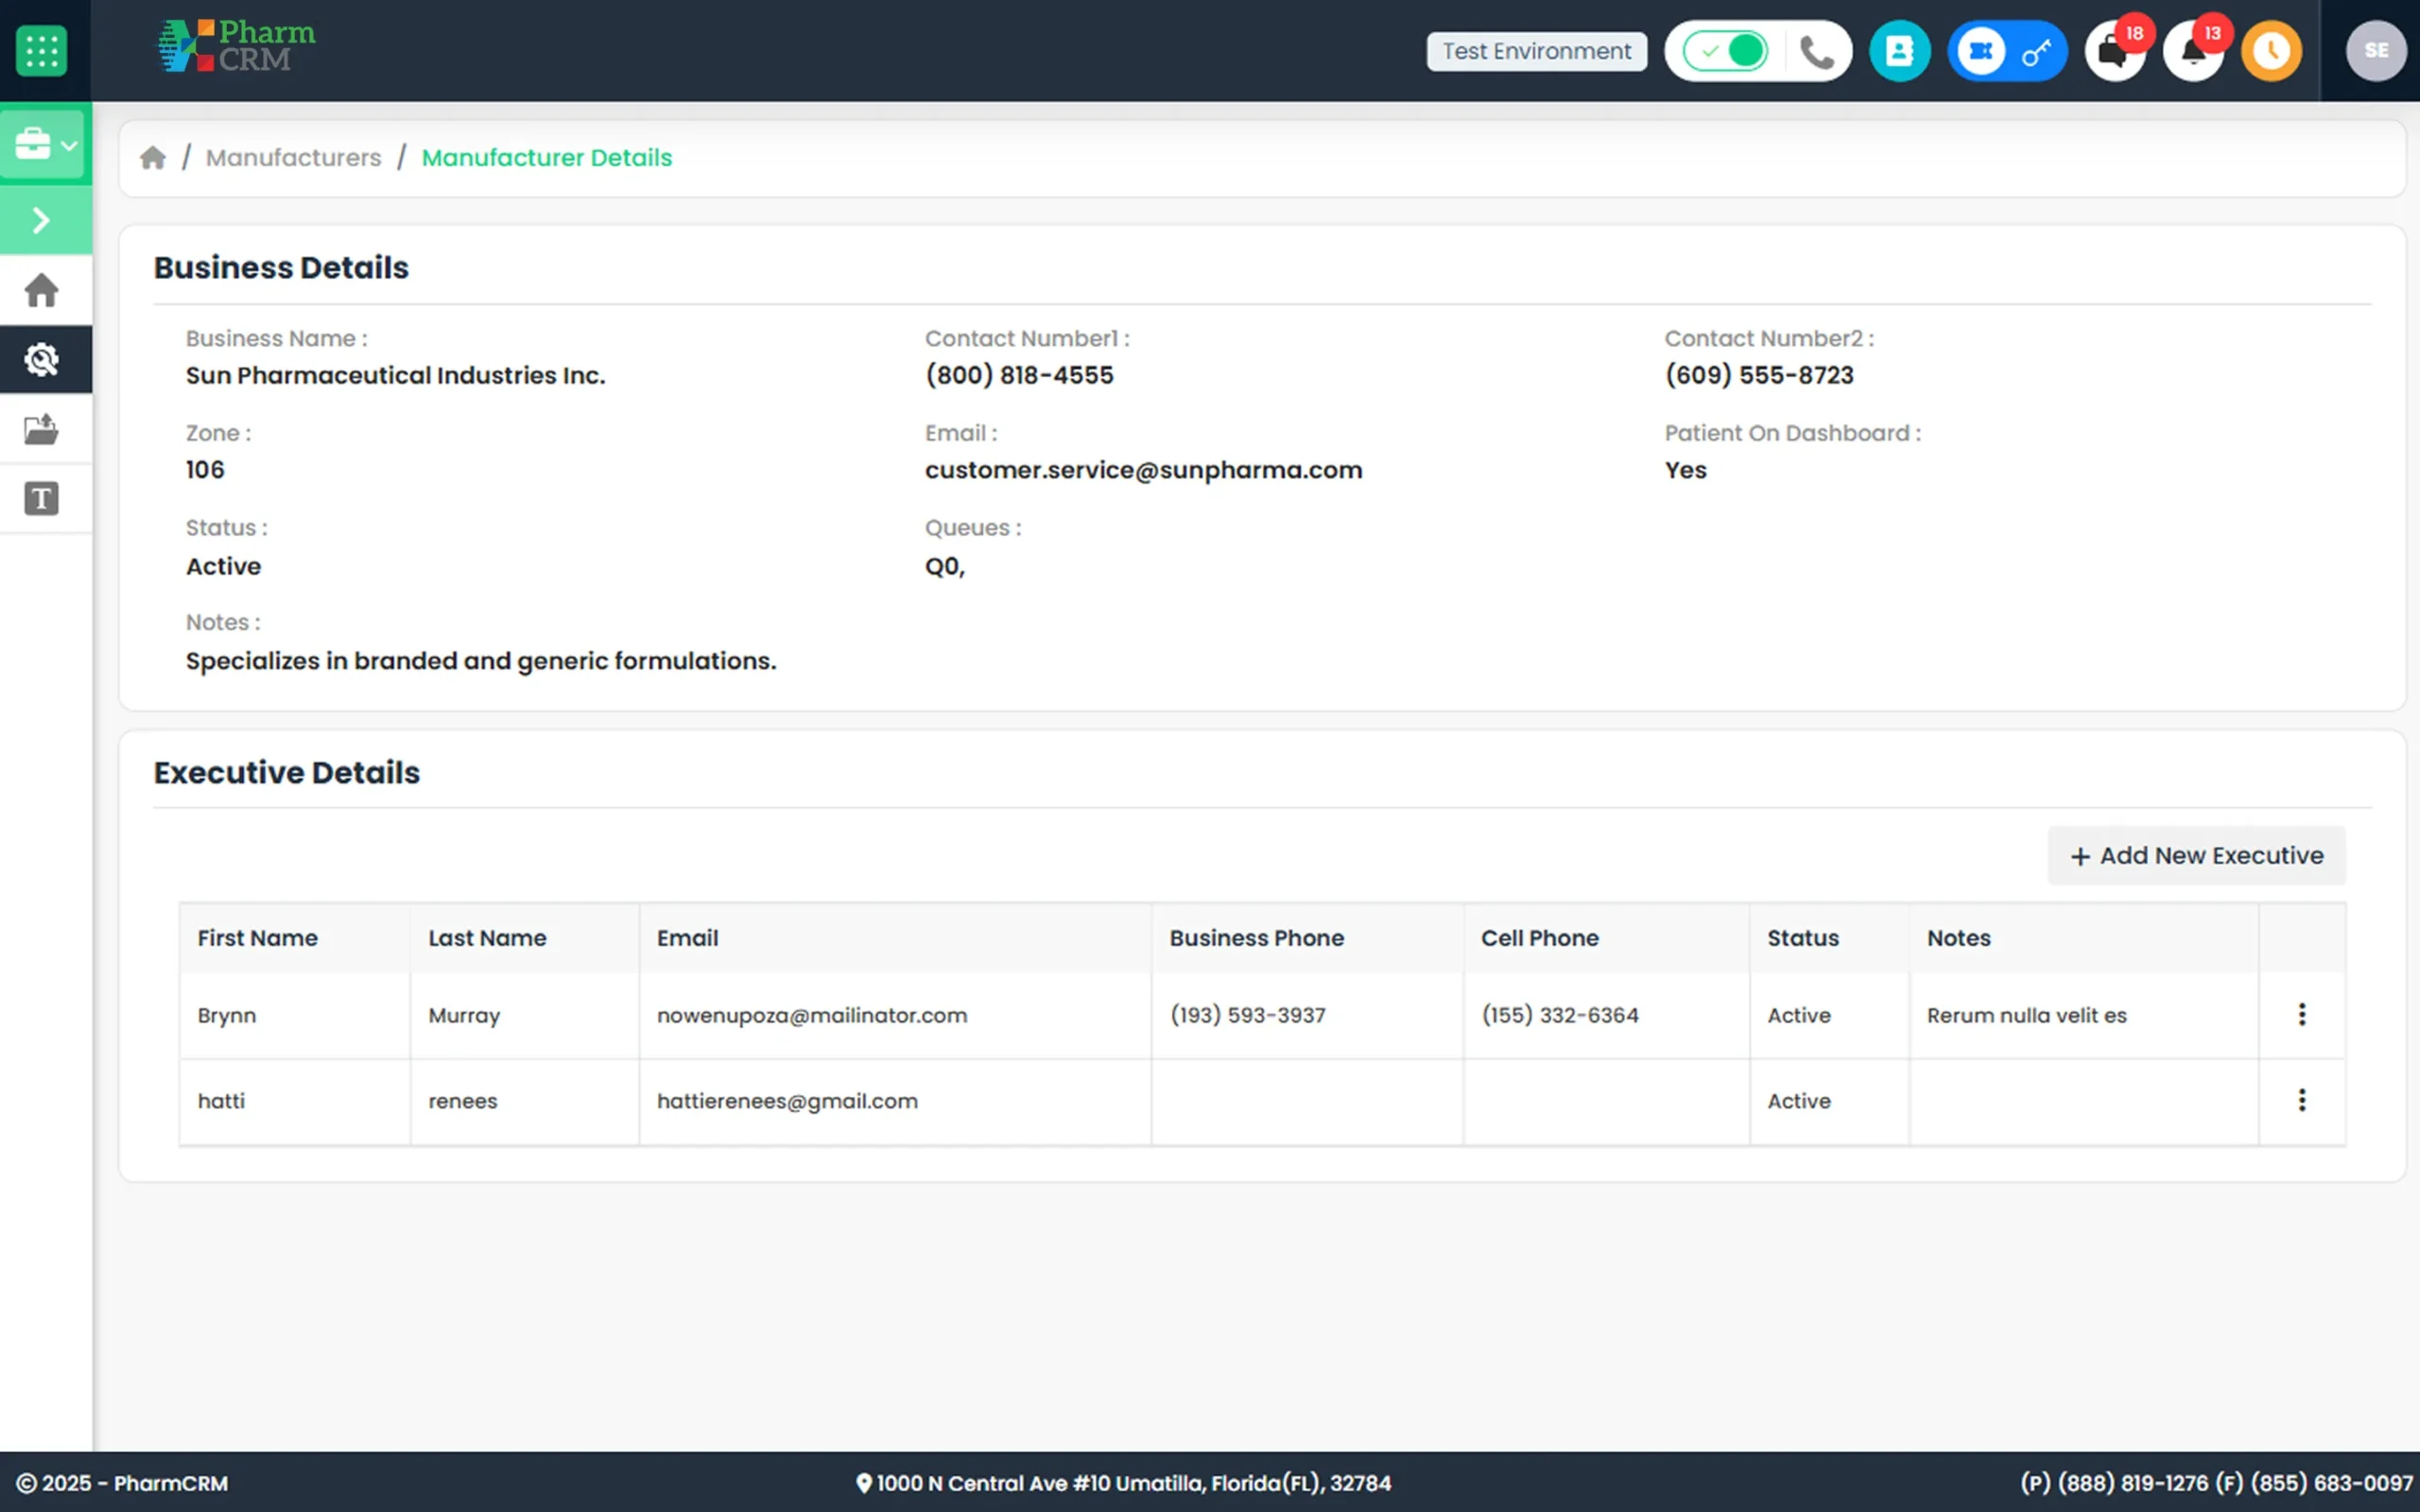Click the blue ticket icon
The width and height of the screenshot is (2420, 1512).
pos(1980,50)
